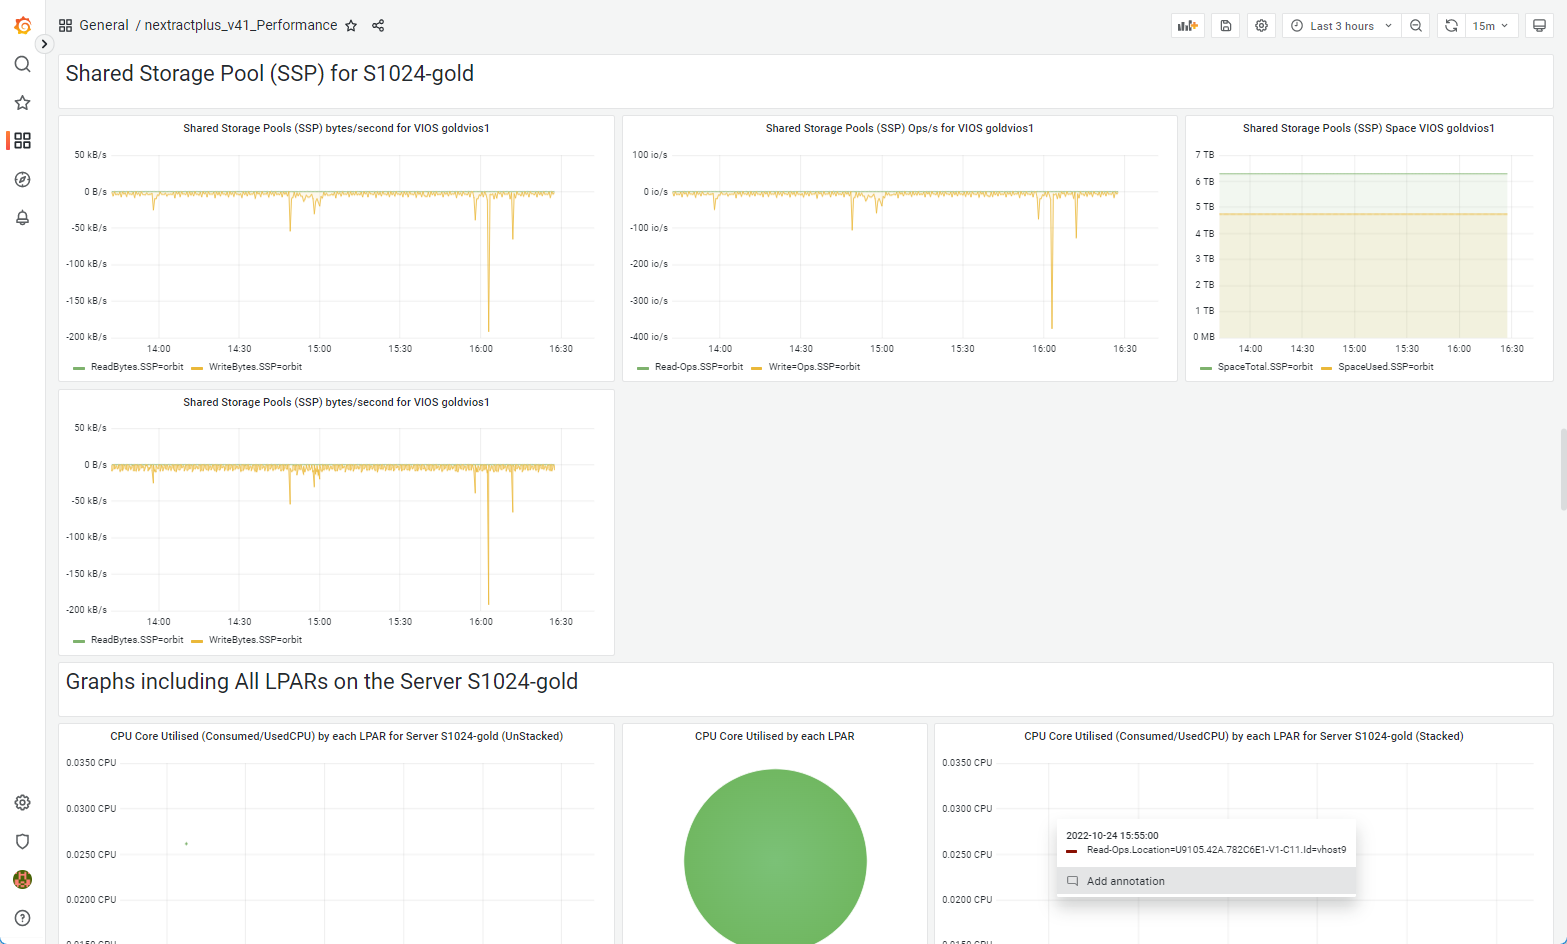Cycle view mode with monitor icon
1567x944 pixels.
1539,26
